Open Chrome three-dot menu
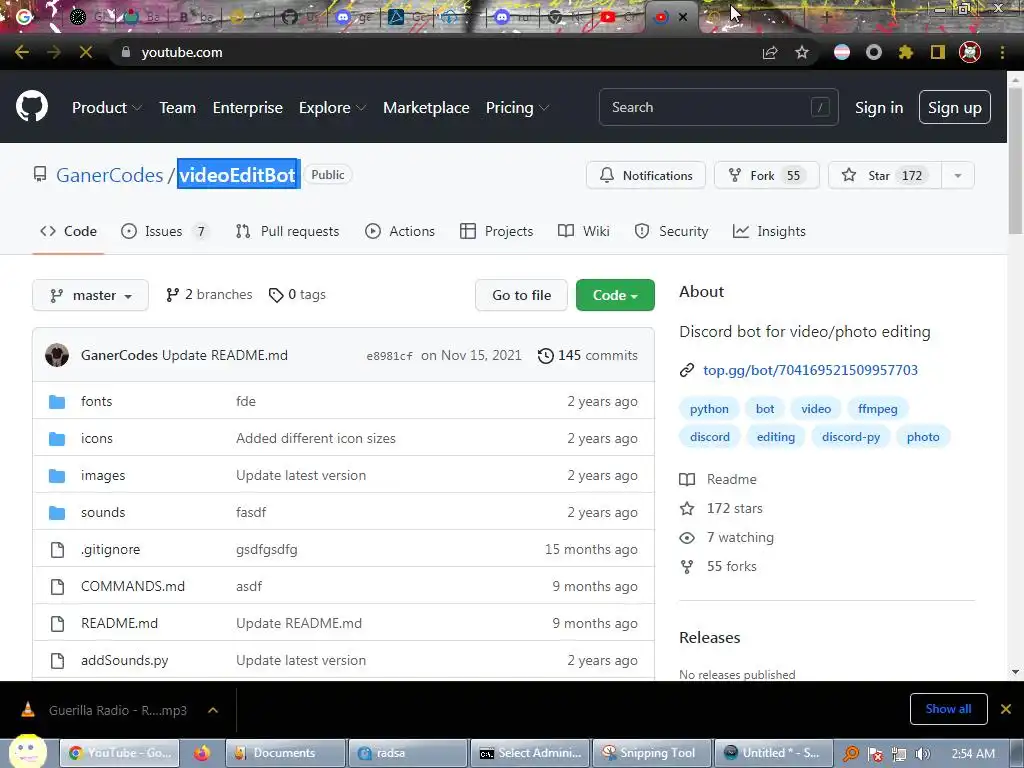The image size is (1024, 768). click(x=1002, y=52)
